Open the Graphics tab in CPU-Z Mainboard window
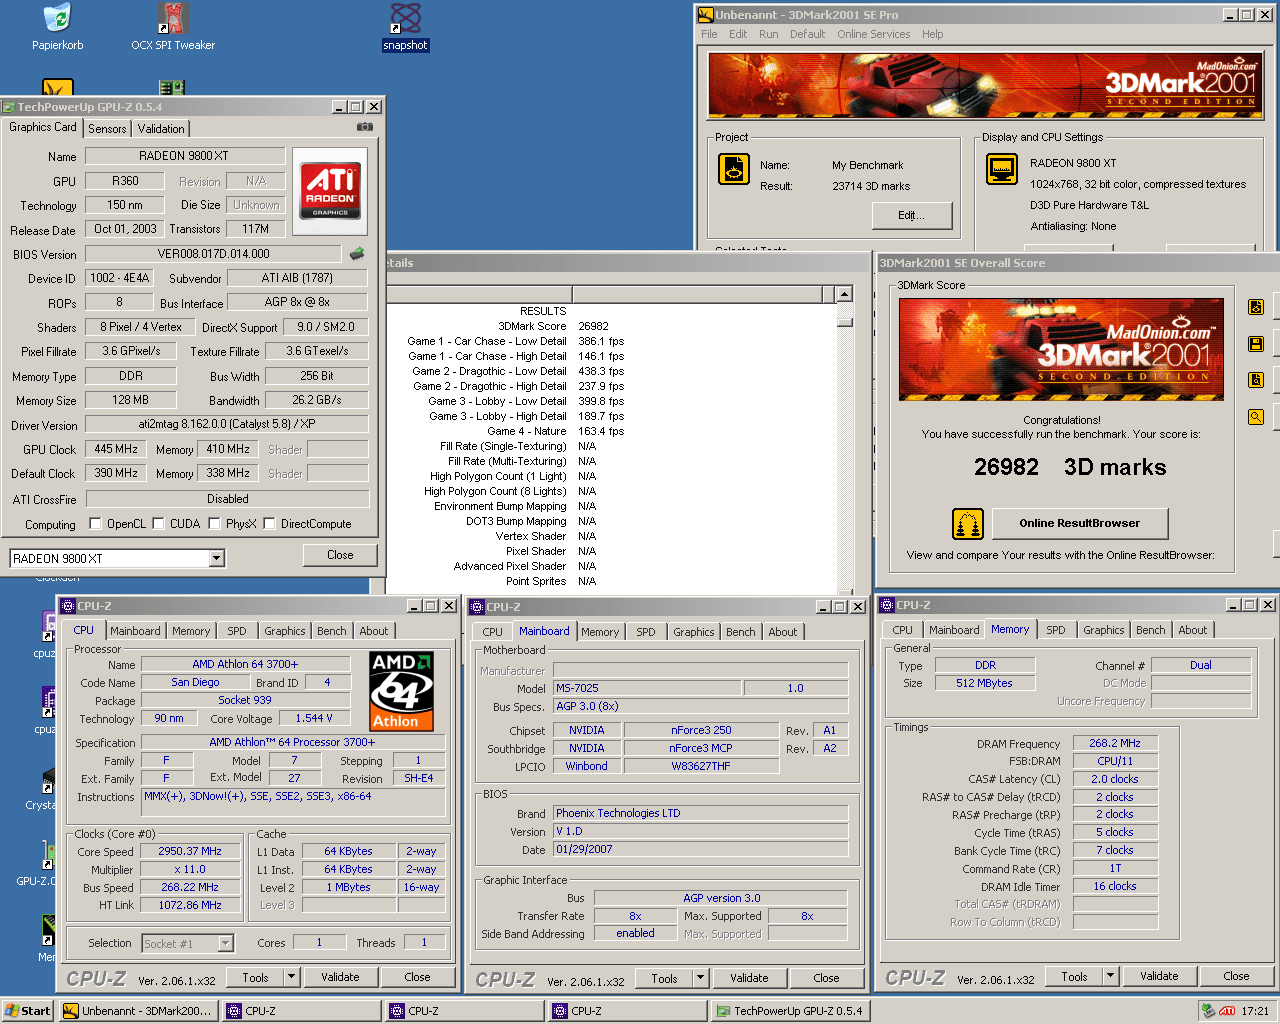 [x=693, y=632]
